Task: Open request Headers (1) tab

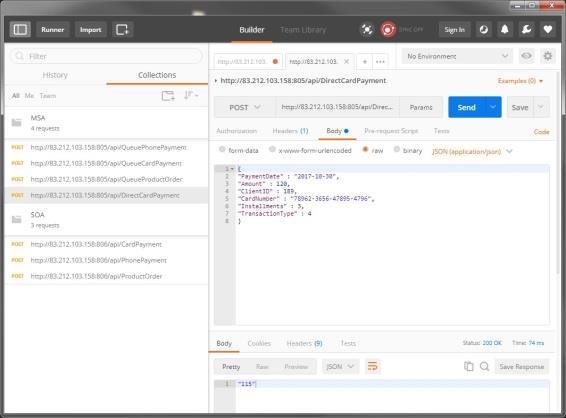Action: point(290,131)
